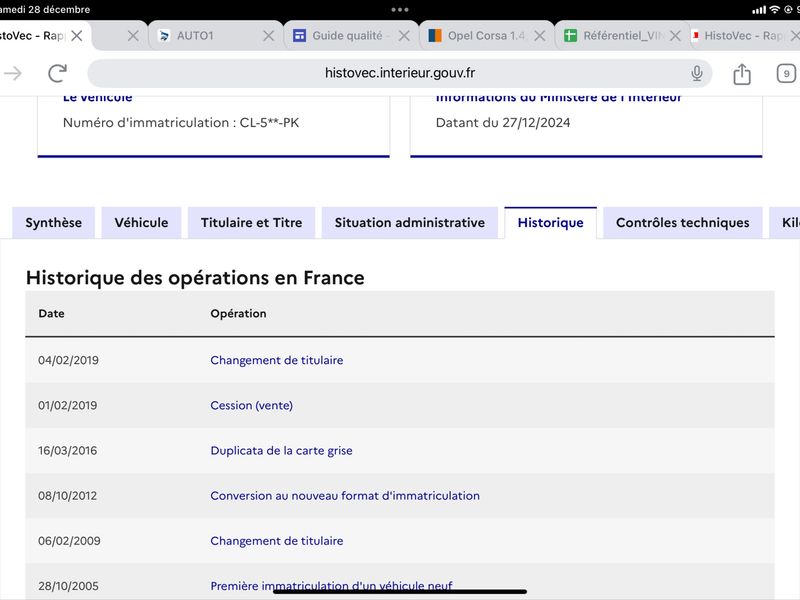Click Conversion au nouveau format d'immatriculation
Screen dimensions: 800x600
(x=345, y=496)
